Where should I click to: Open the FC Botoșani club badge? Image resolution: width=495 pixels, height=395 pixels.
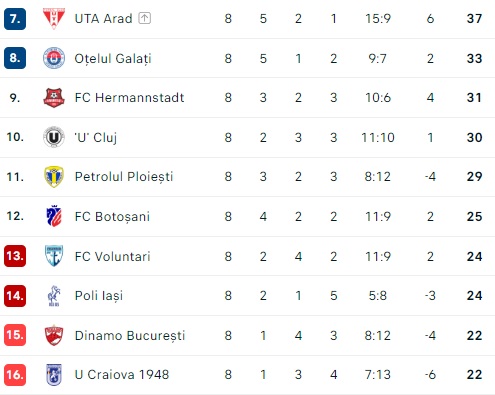54,216
